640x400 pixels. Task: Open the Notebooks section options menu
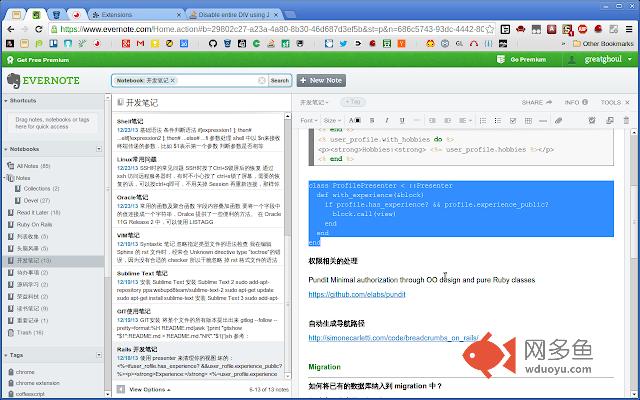point(99,149)
